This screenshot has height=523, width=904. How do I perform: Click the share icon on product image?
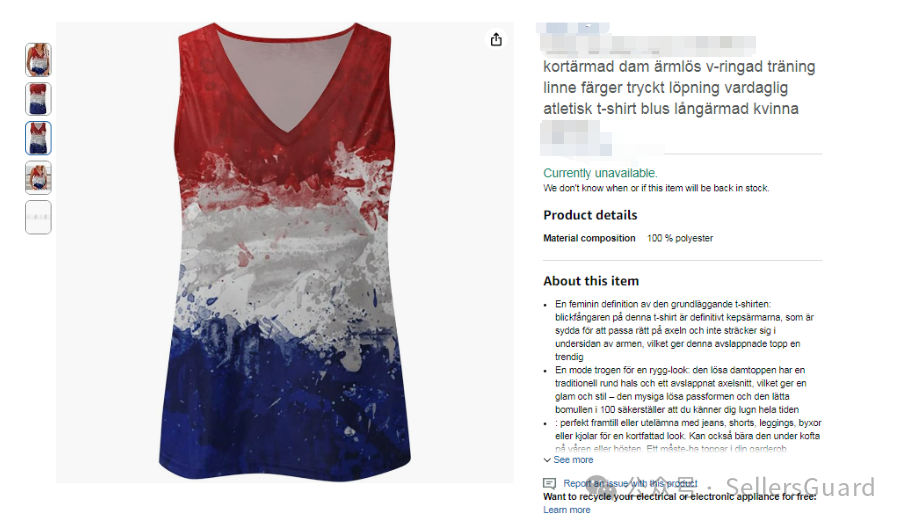(496, 40)
